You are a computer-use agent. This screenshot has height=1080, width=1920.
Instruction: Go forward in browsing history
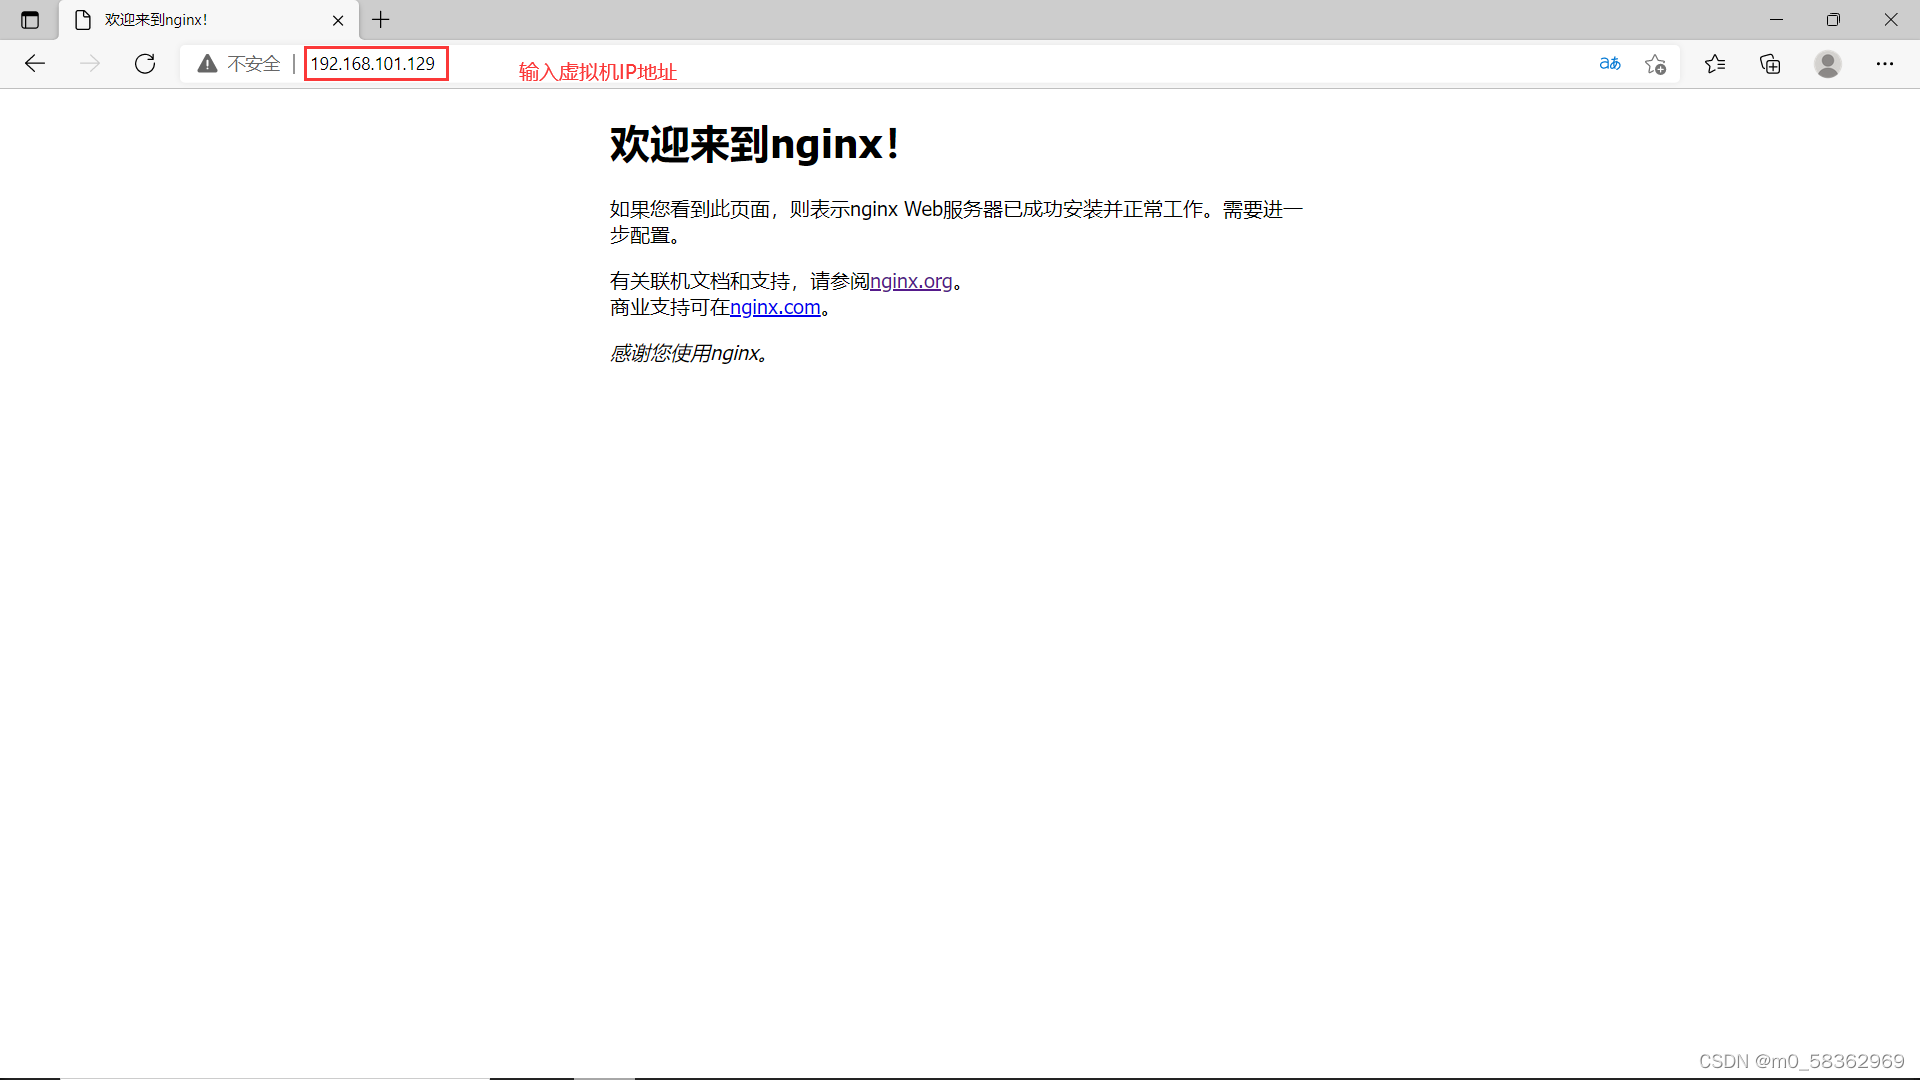[90, 63]
